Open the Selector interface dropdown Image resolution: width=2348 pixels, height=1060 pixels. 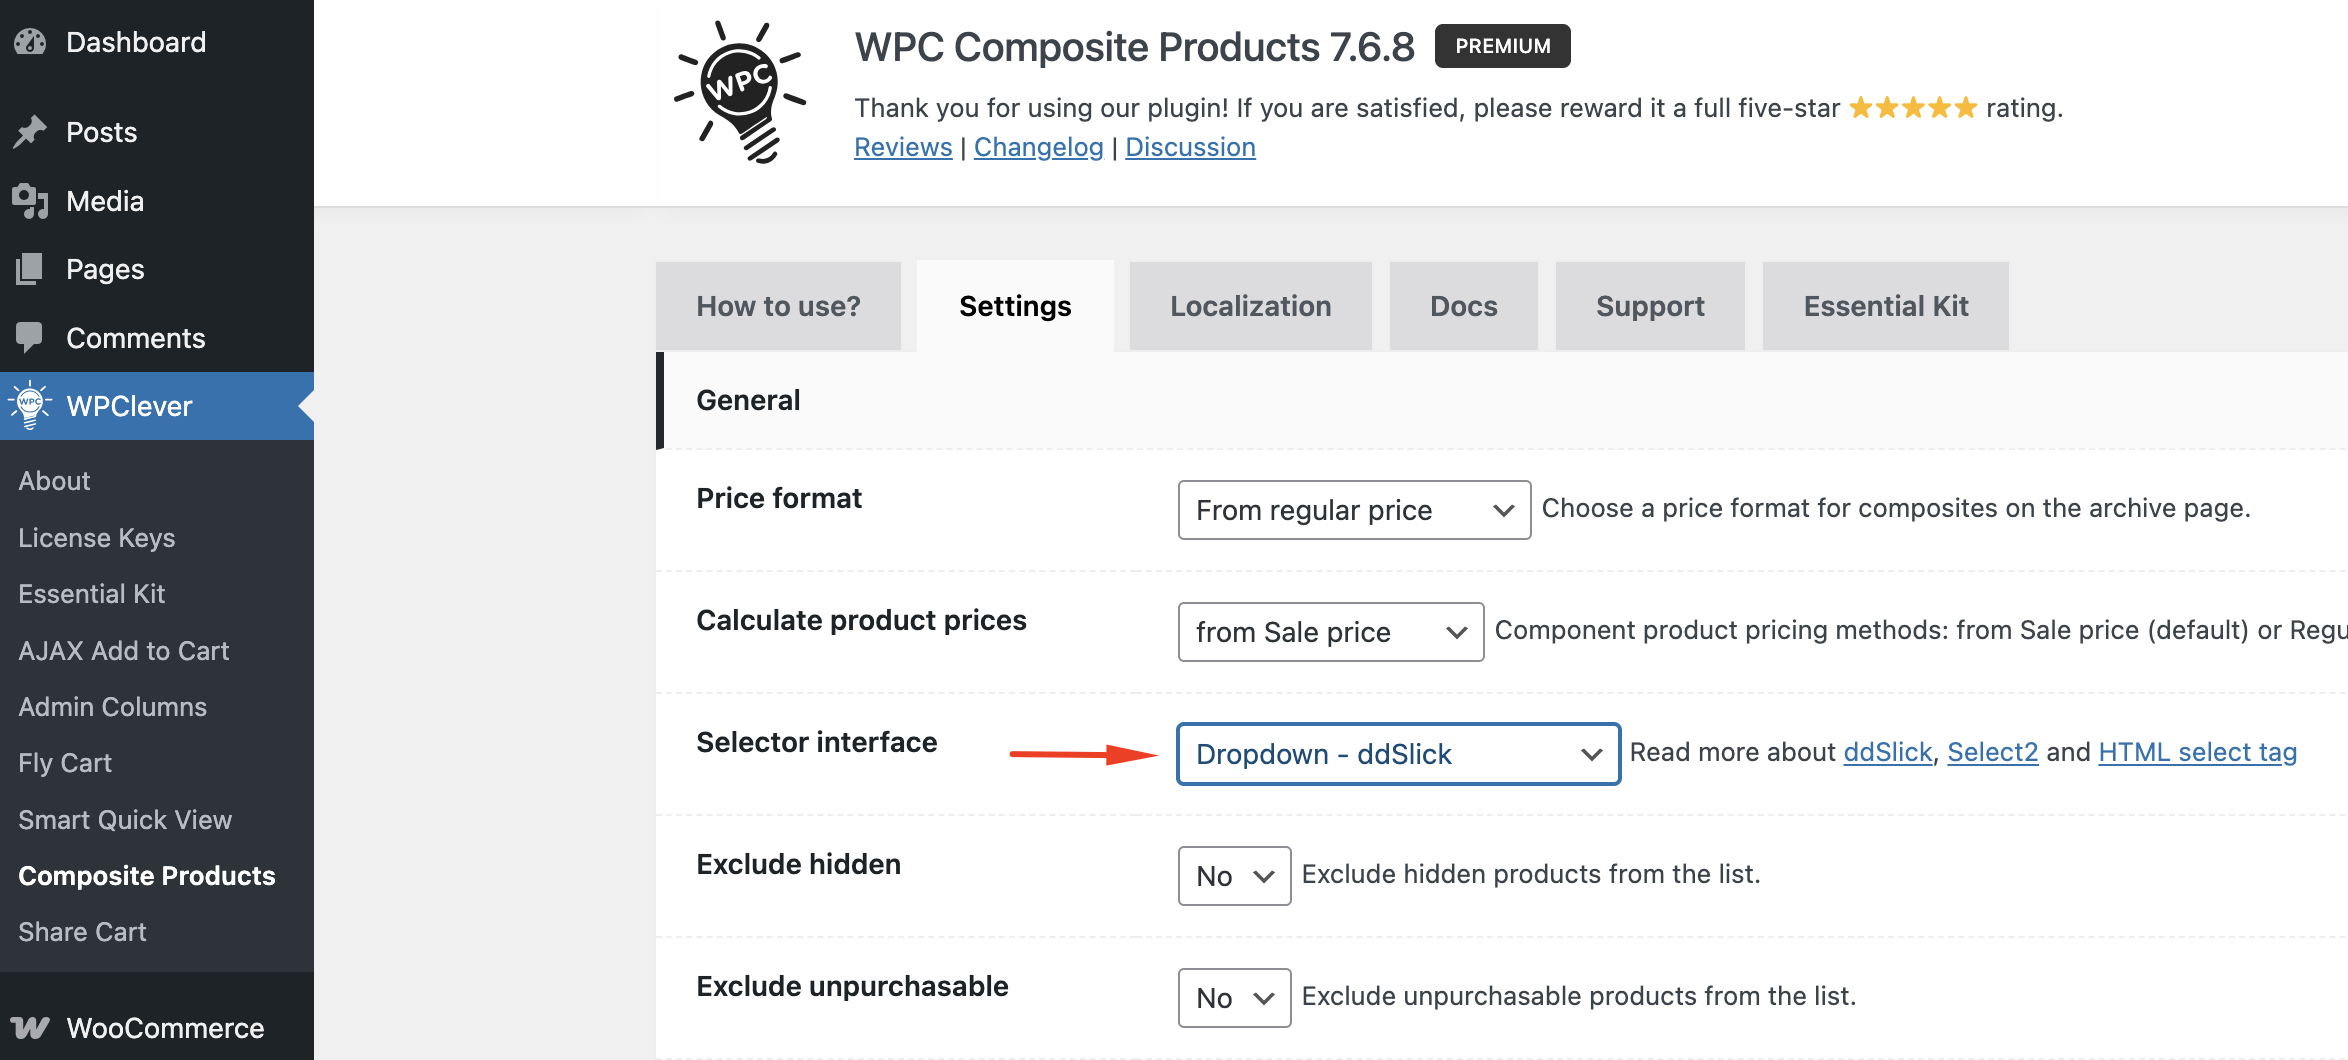point(1398,754)
